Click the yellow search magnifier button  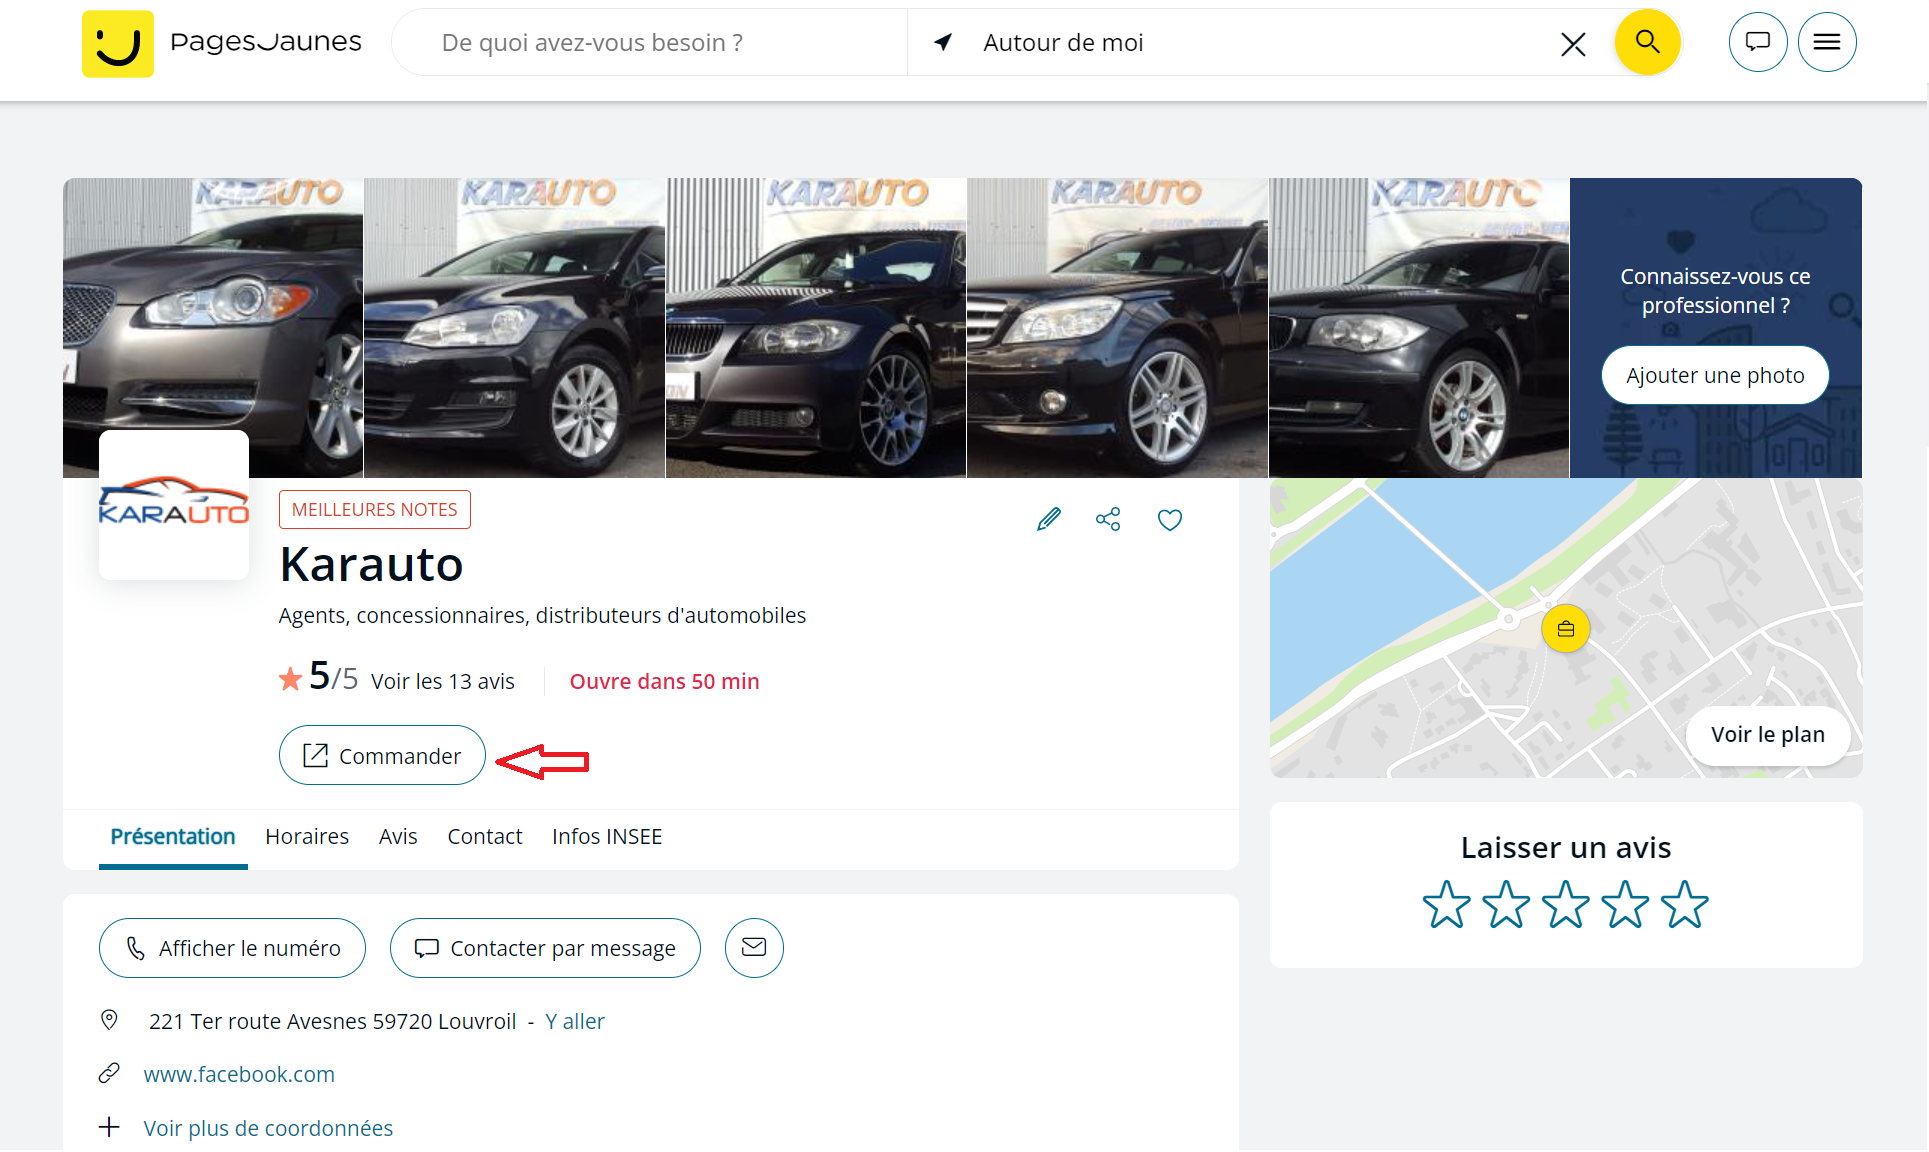[1646, 43]
